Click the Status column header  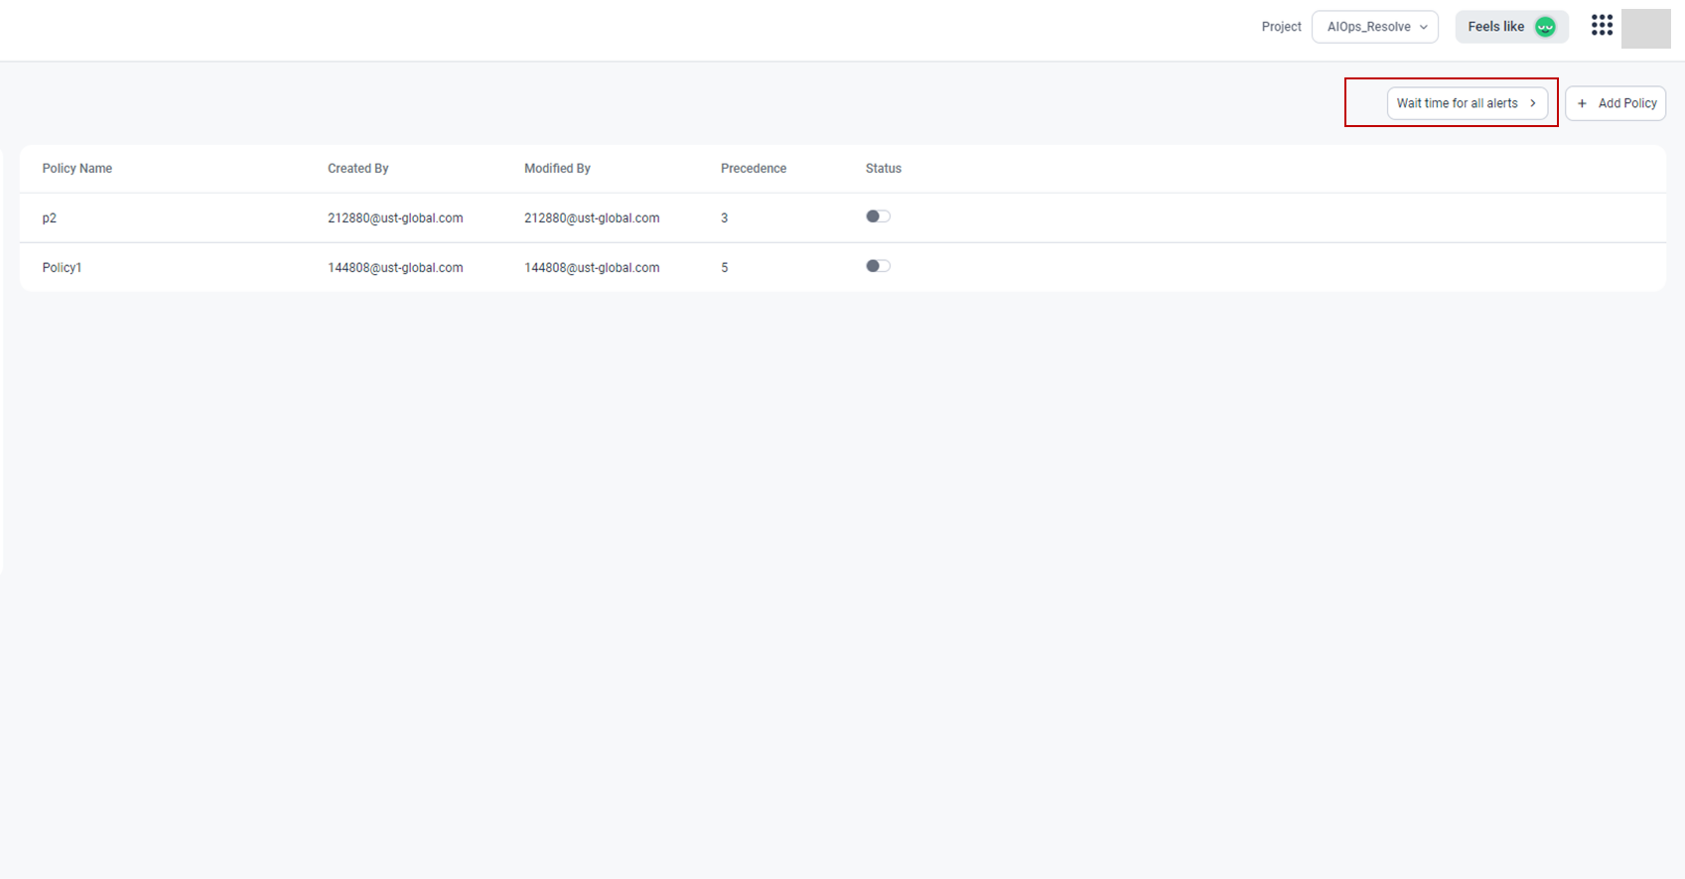pyautogui.click(x=883, y=168)
